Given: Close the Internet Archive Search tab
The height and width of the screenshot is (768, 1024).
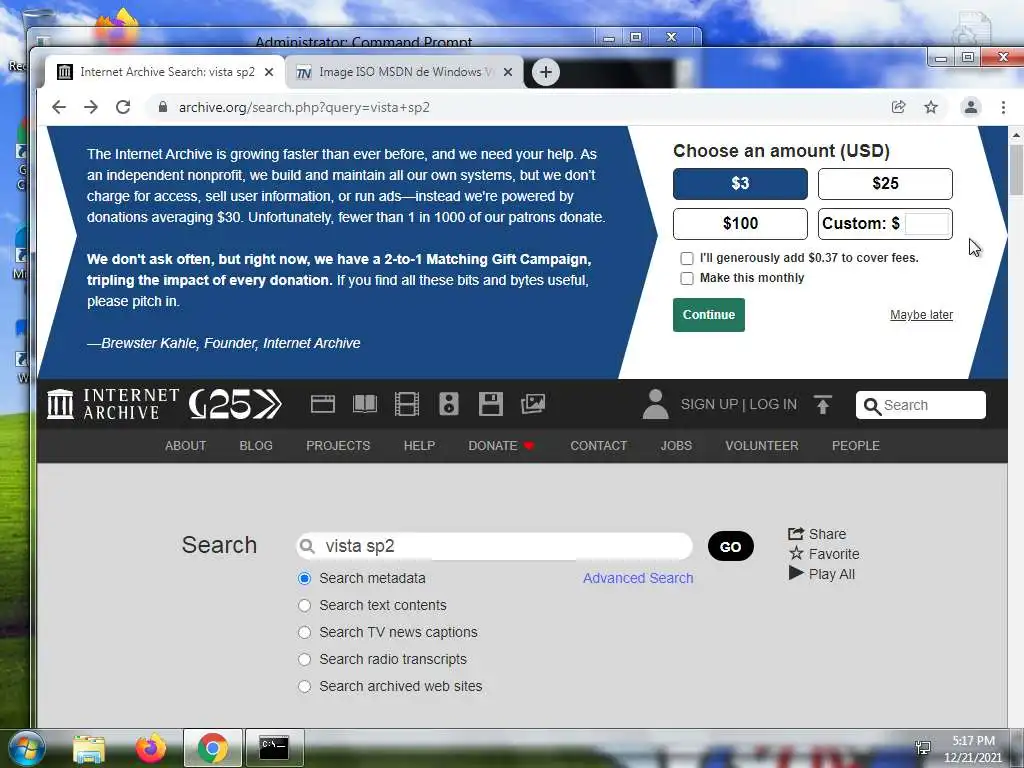Looking at the screenshot, I should [x=268, y=72].
